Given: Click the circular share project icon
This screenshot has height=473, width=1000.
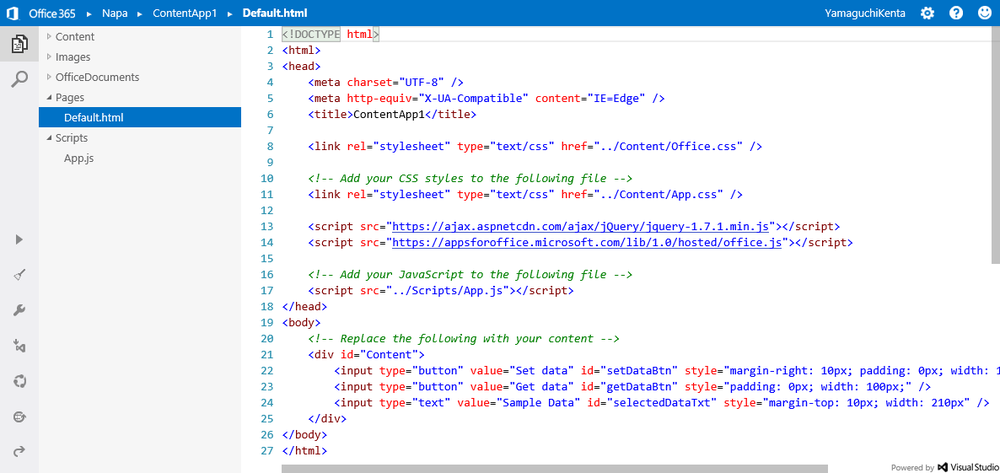Looking at the screenshot, I should coord(19,381).
